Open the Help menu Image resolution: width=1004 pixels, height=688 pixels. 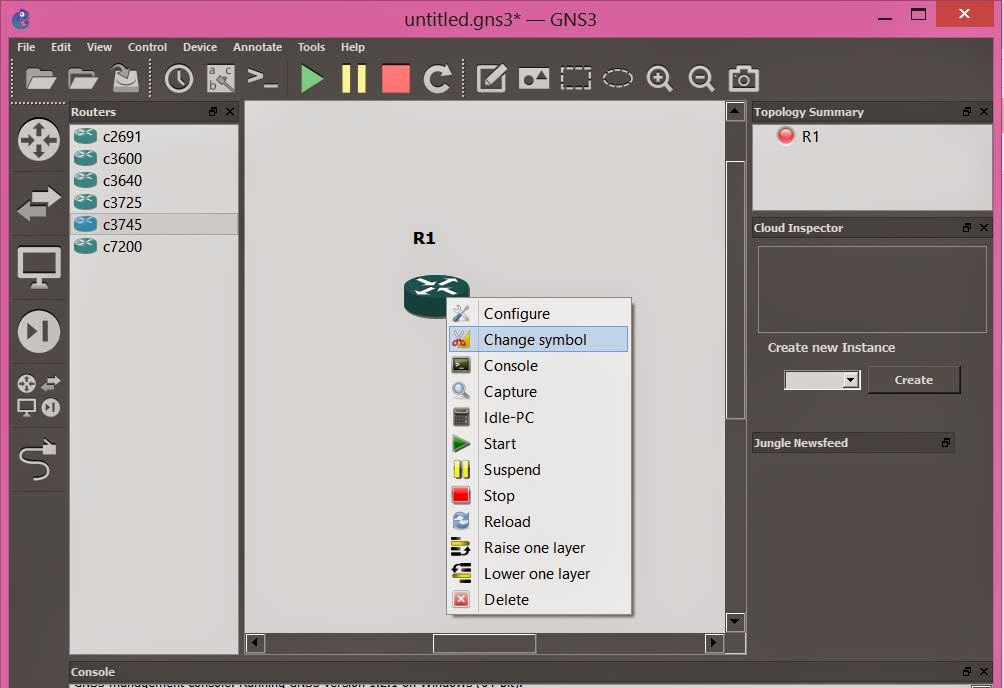353,47
